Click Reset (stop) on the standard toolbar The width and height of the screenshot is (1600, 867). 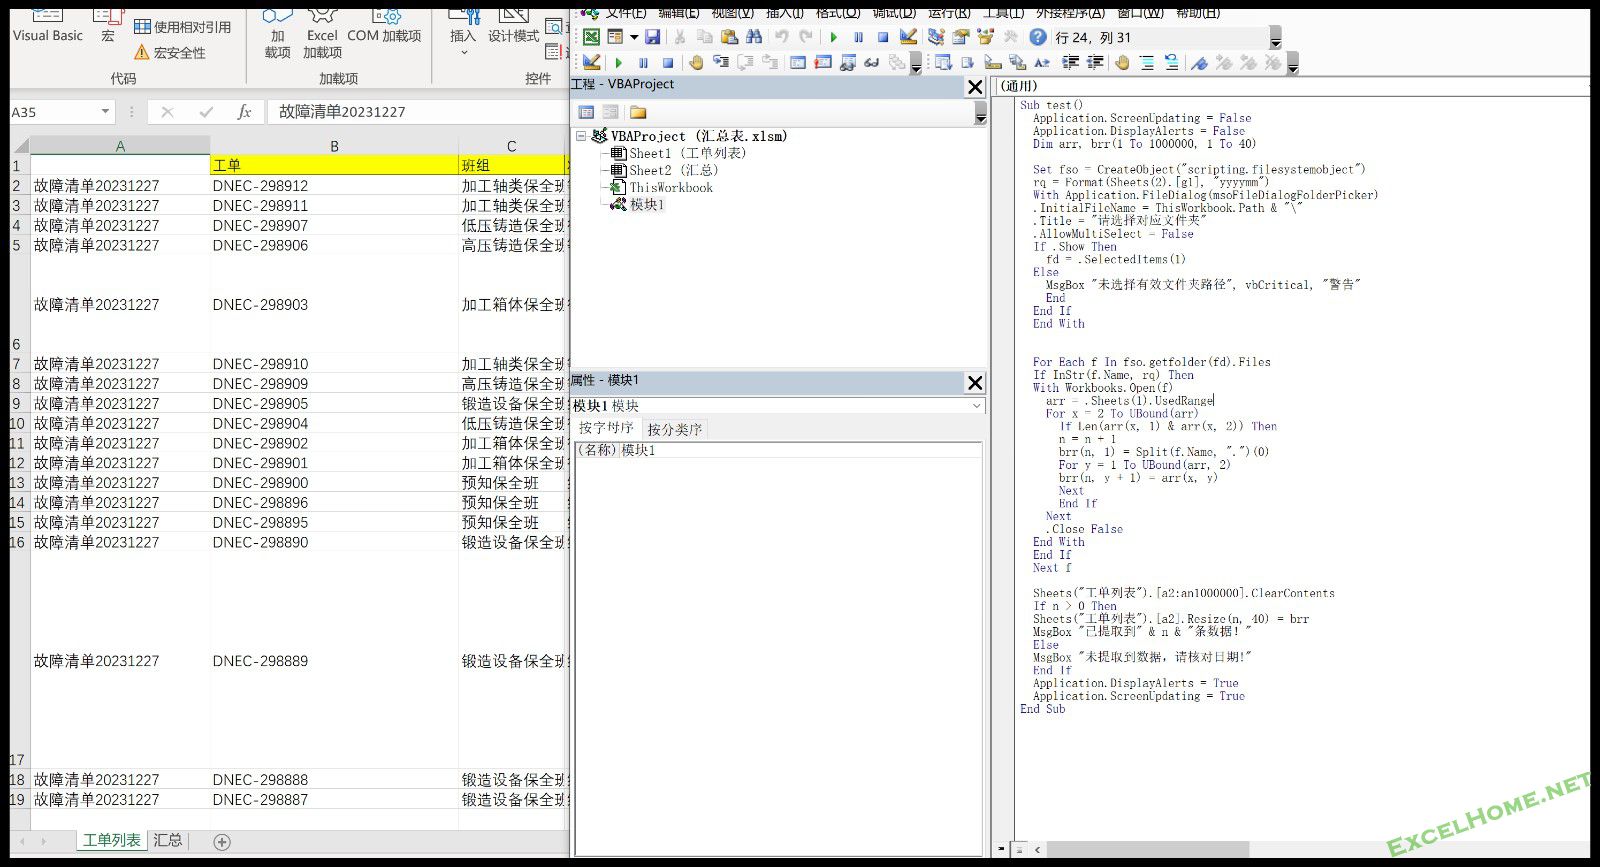(883, 37)
